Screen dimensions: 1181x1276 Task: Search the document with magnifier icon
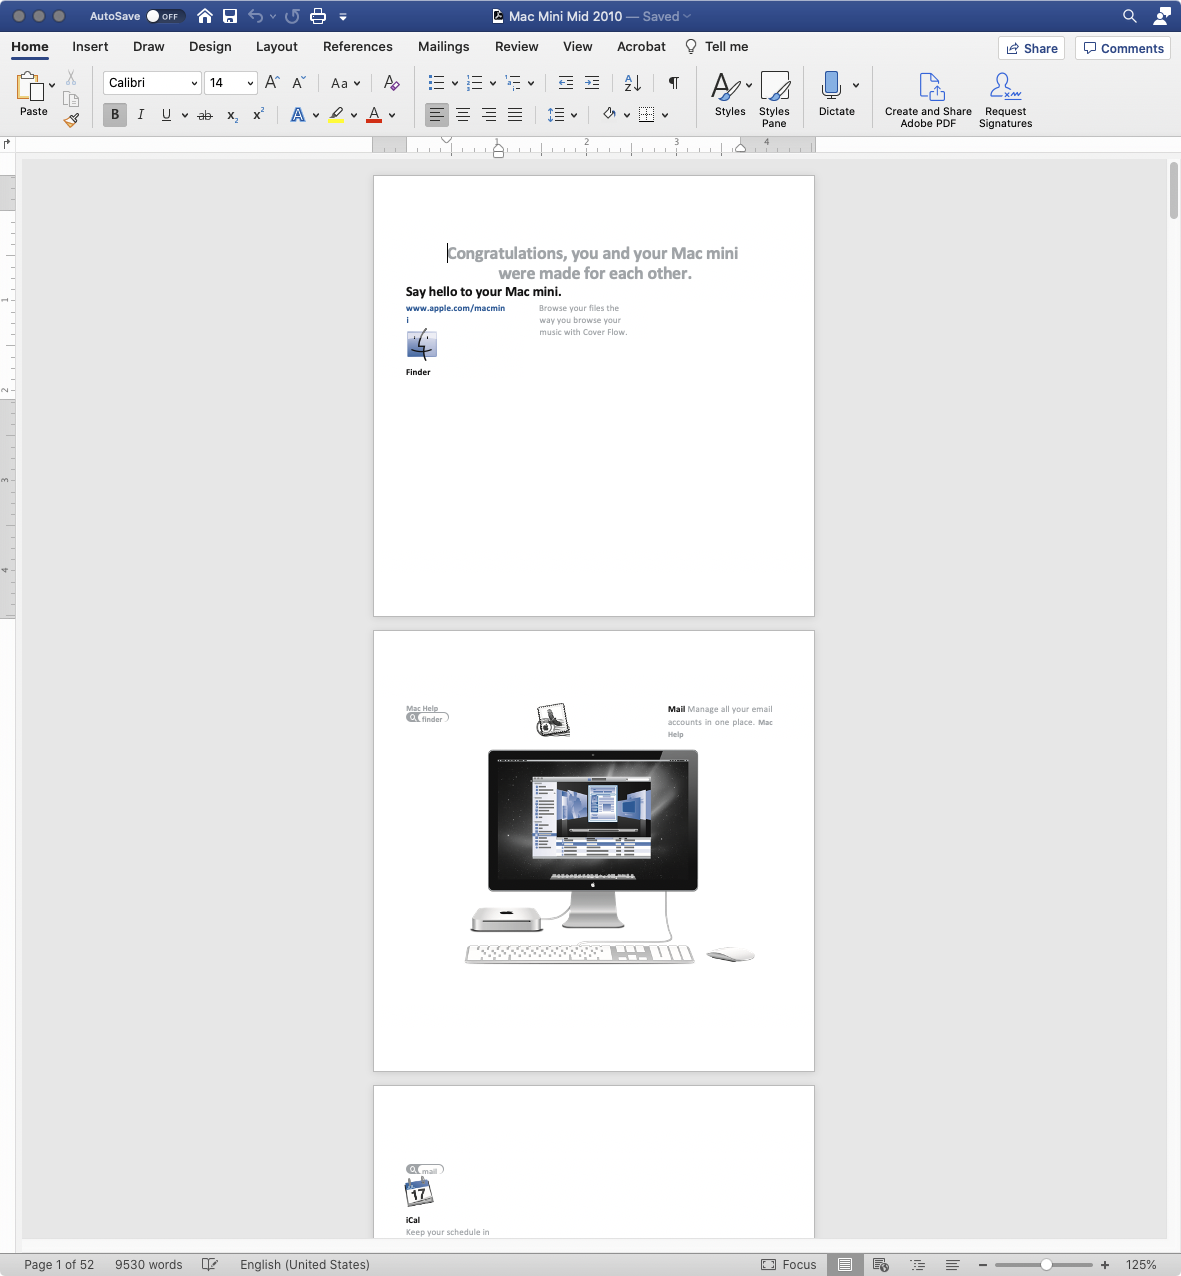point(1130,16)
